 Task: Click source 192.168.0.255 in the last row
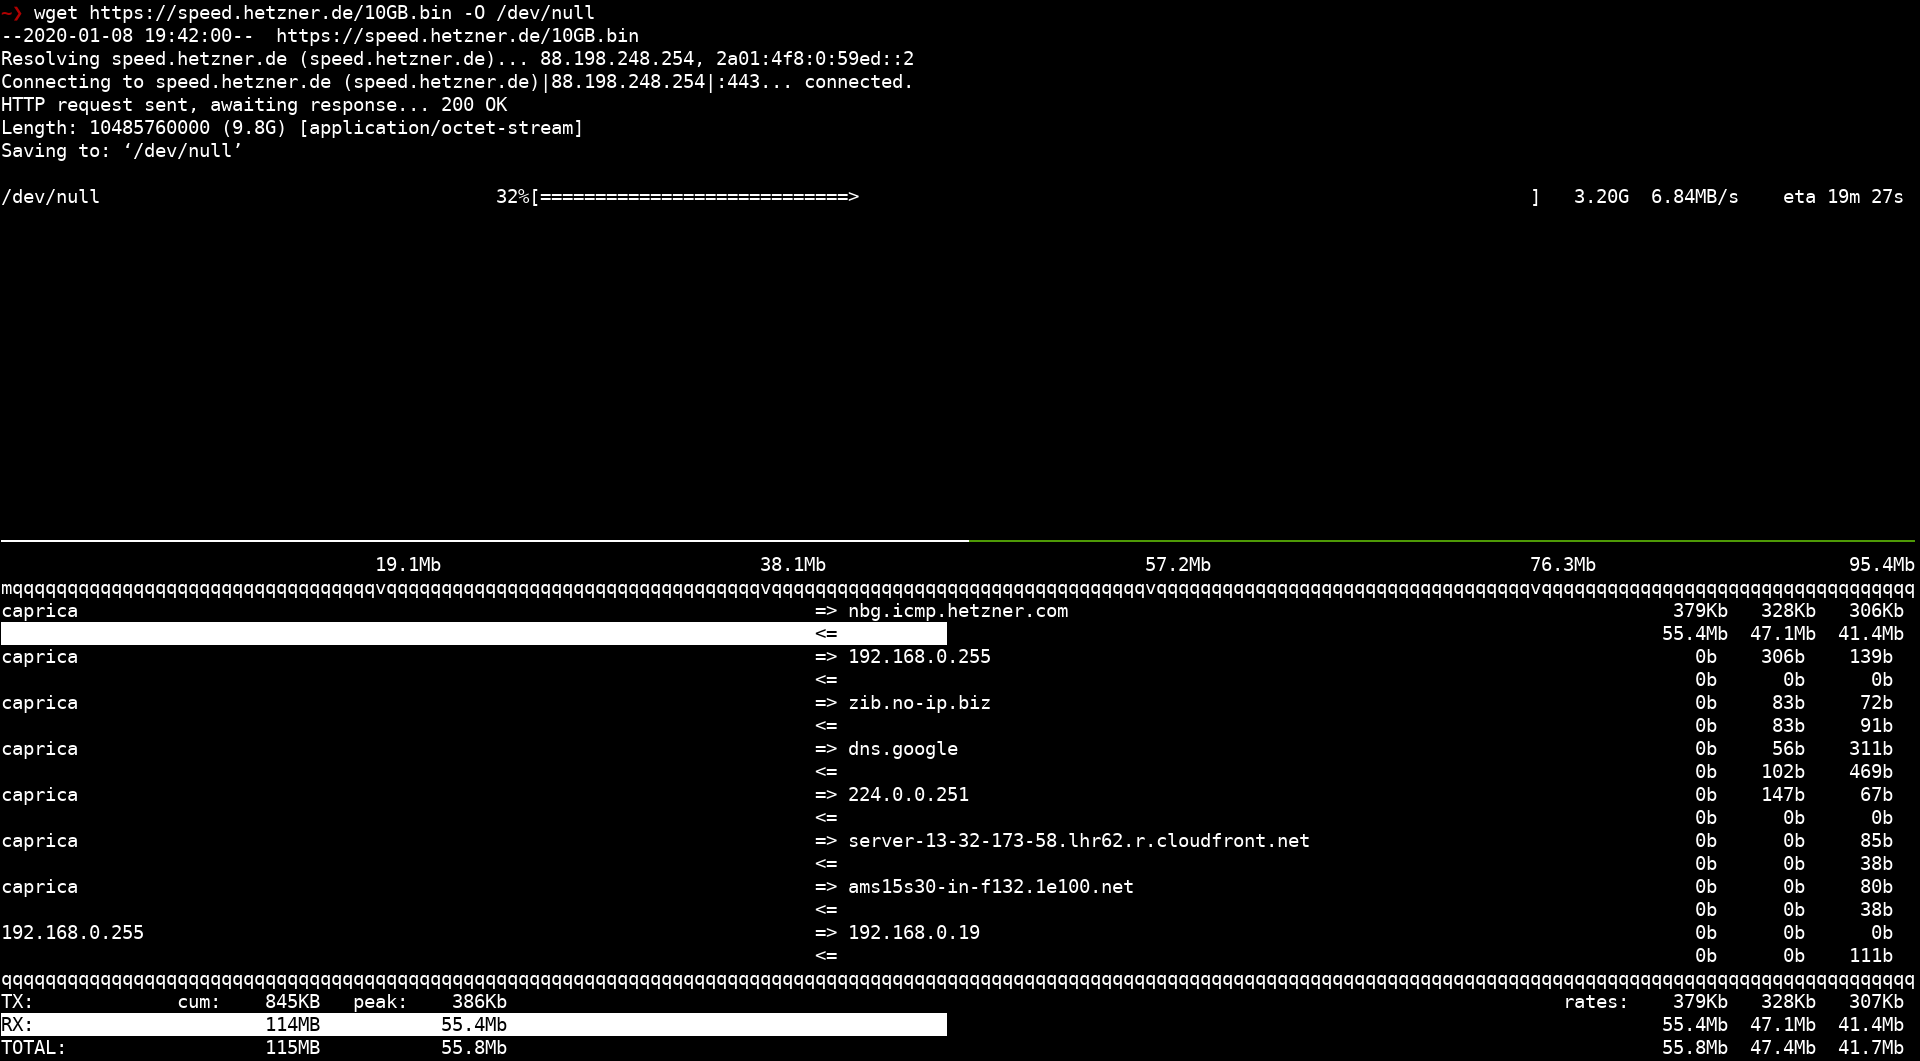point(72,933)
